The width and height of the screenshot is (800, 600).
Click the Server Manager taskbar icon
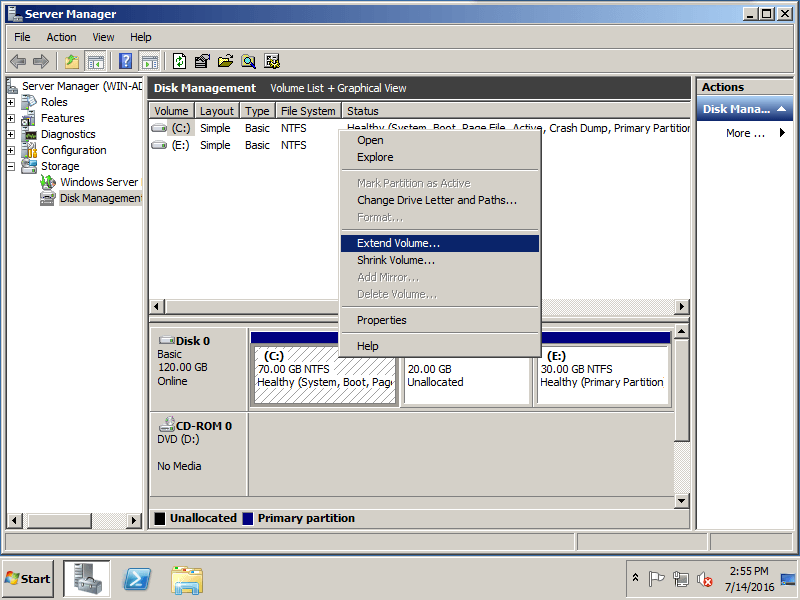click(x=87, y=579)
